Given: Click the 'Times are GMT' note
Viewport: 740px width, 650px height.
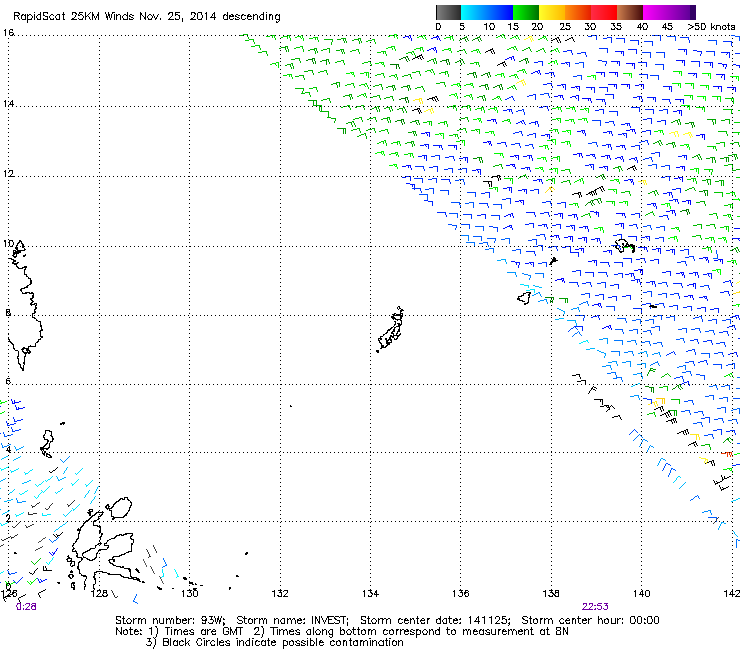Looking at the screenshot, I should pos(203,632).
